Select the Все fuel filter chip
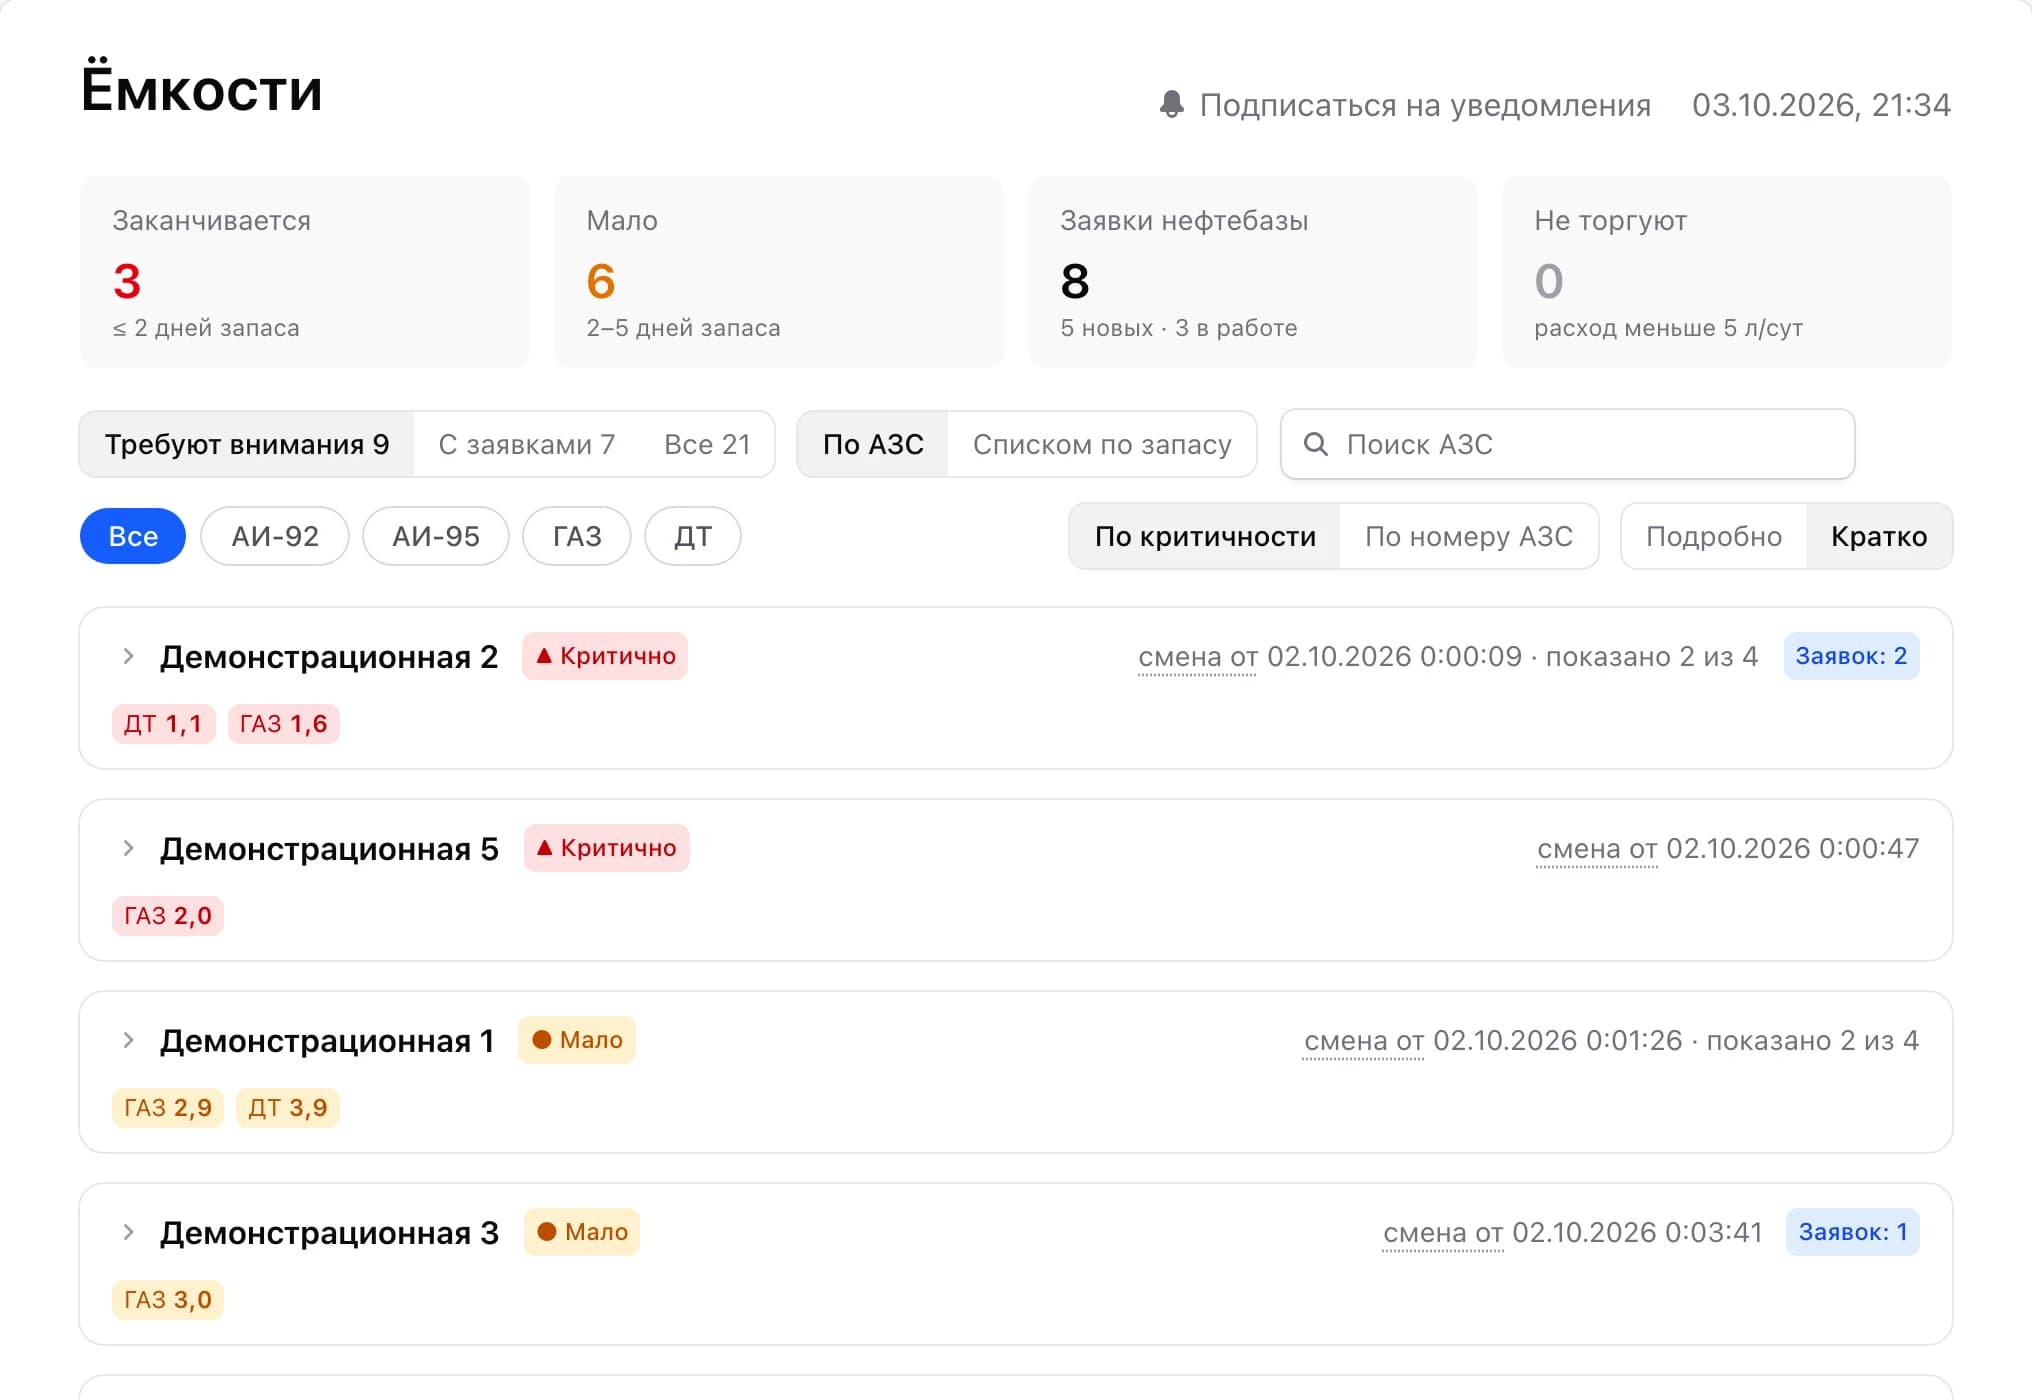 [x=133, y=536]
